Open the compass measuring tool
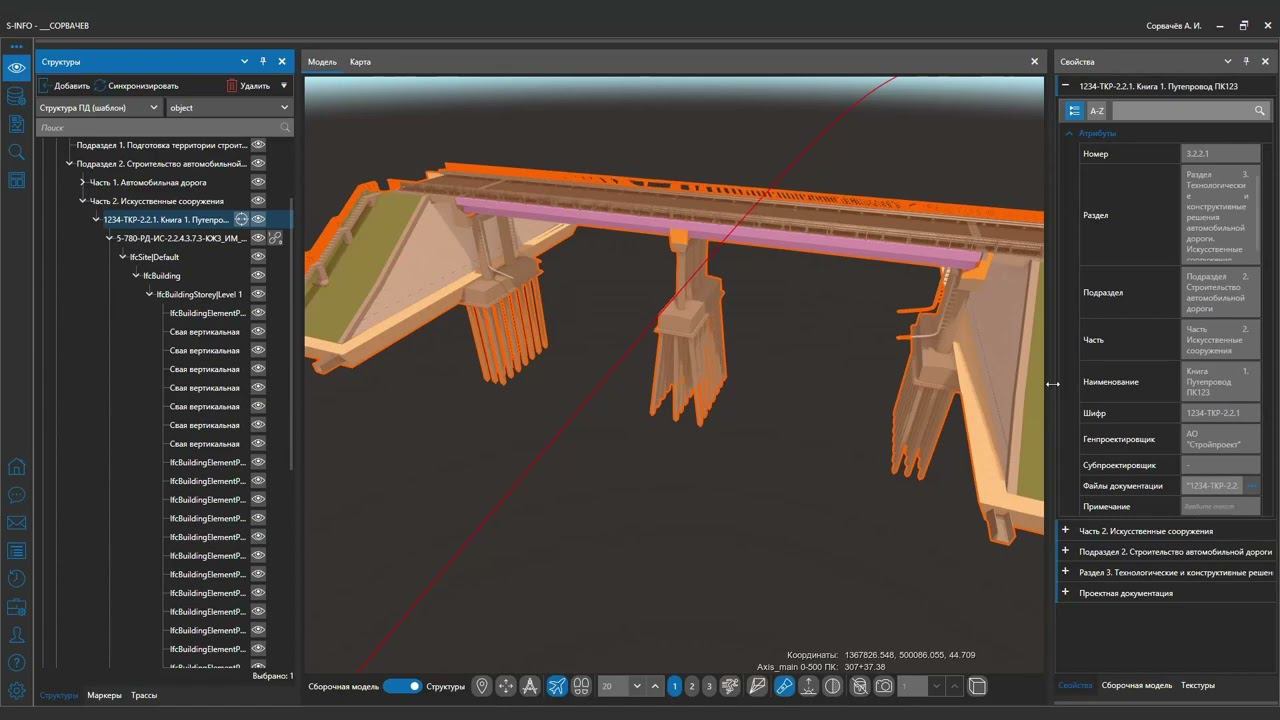This screenshot has width=1280, height=720. pyautogui.click(x=530, y=686)
